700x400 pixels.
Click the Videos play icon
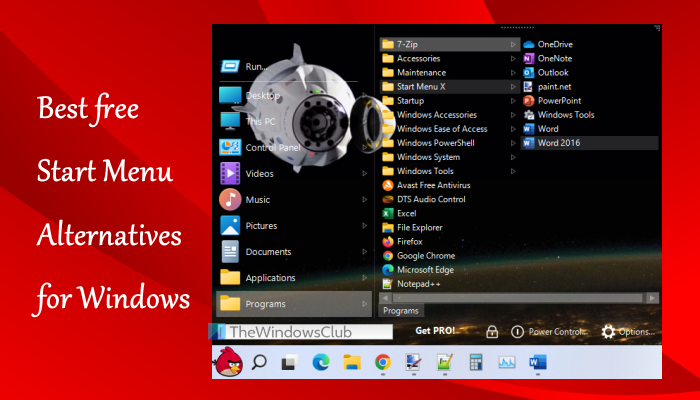point(230,173)
